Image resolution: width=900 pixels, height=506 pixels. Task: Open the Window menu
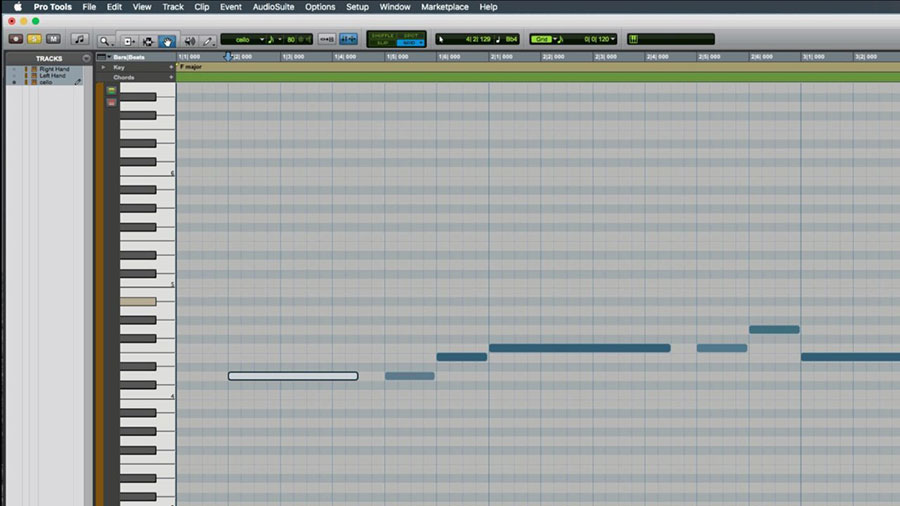pos(395,7)
